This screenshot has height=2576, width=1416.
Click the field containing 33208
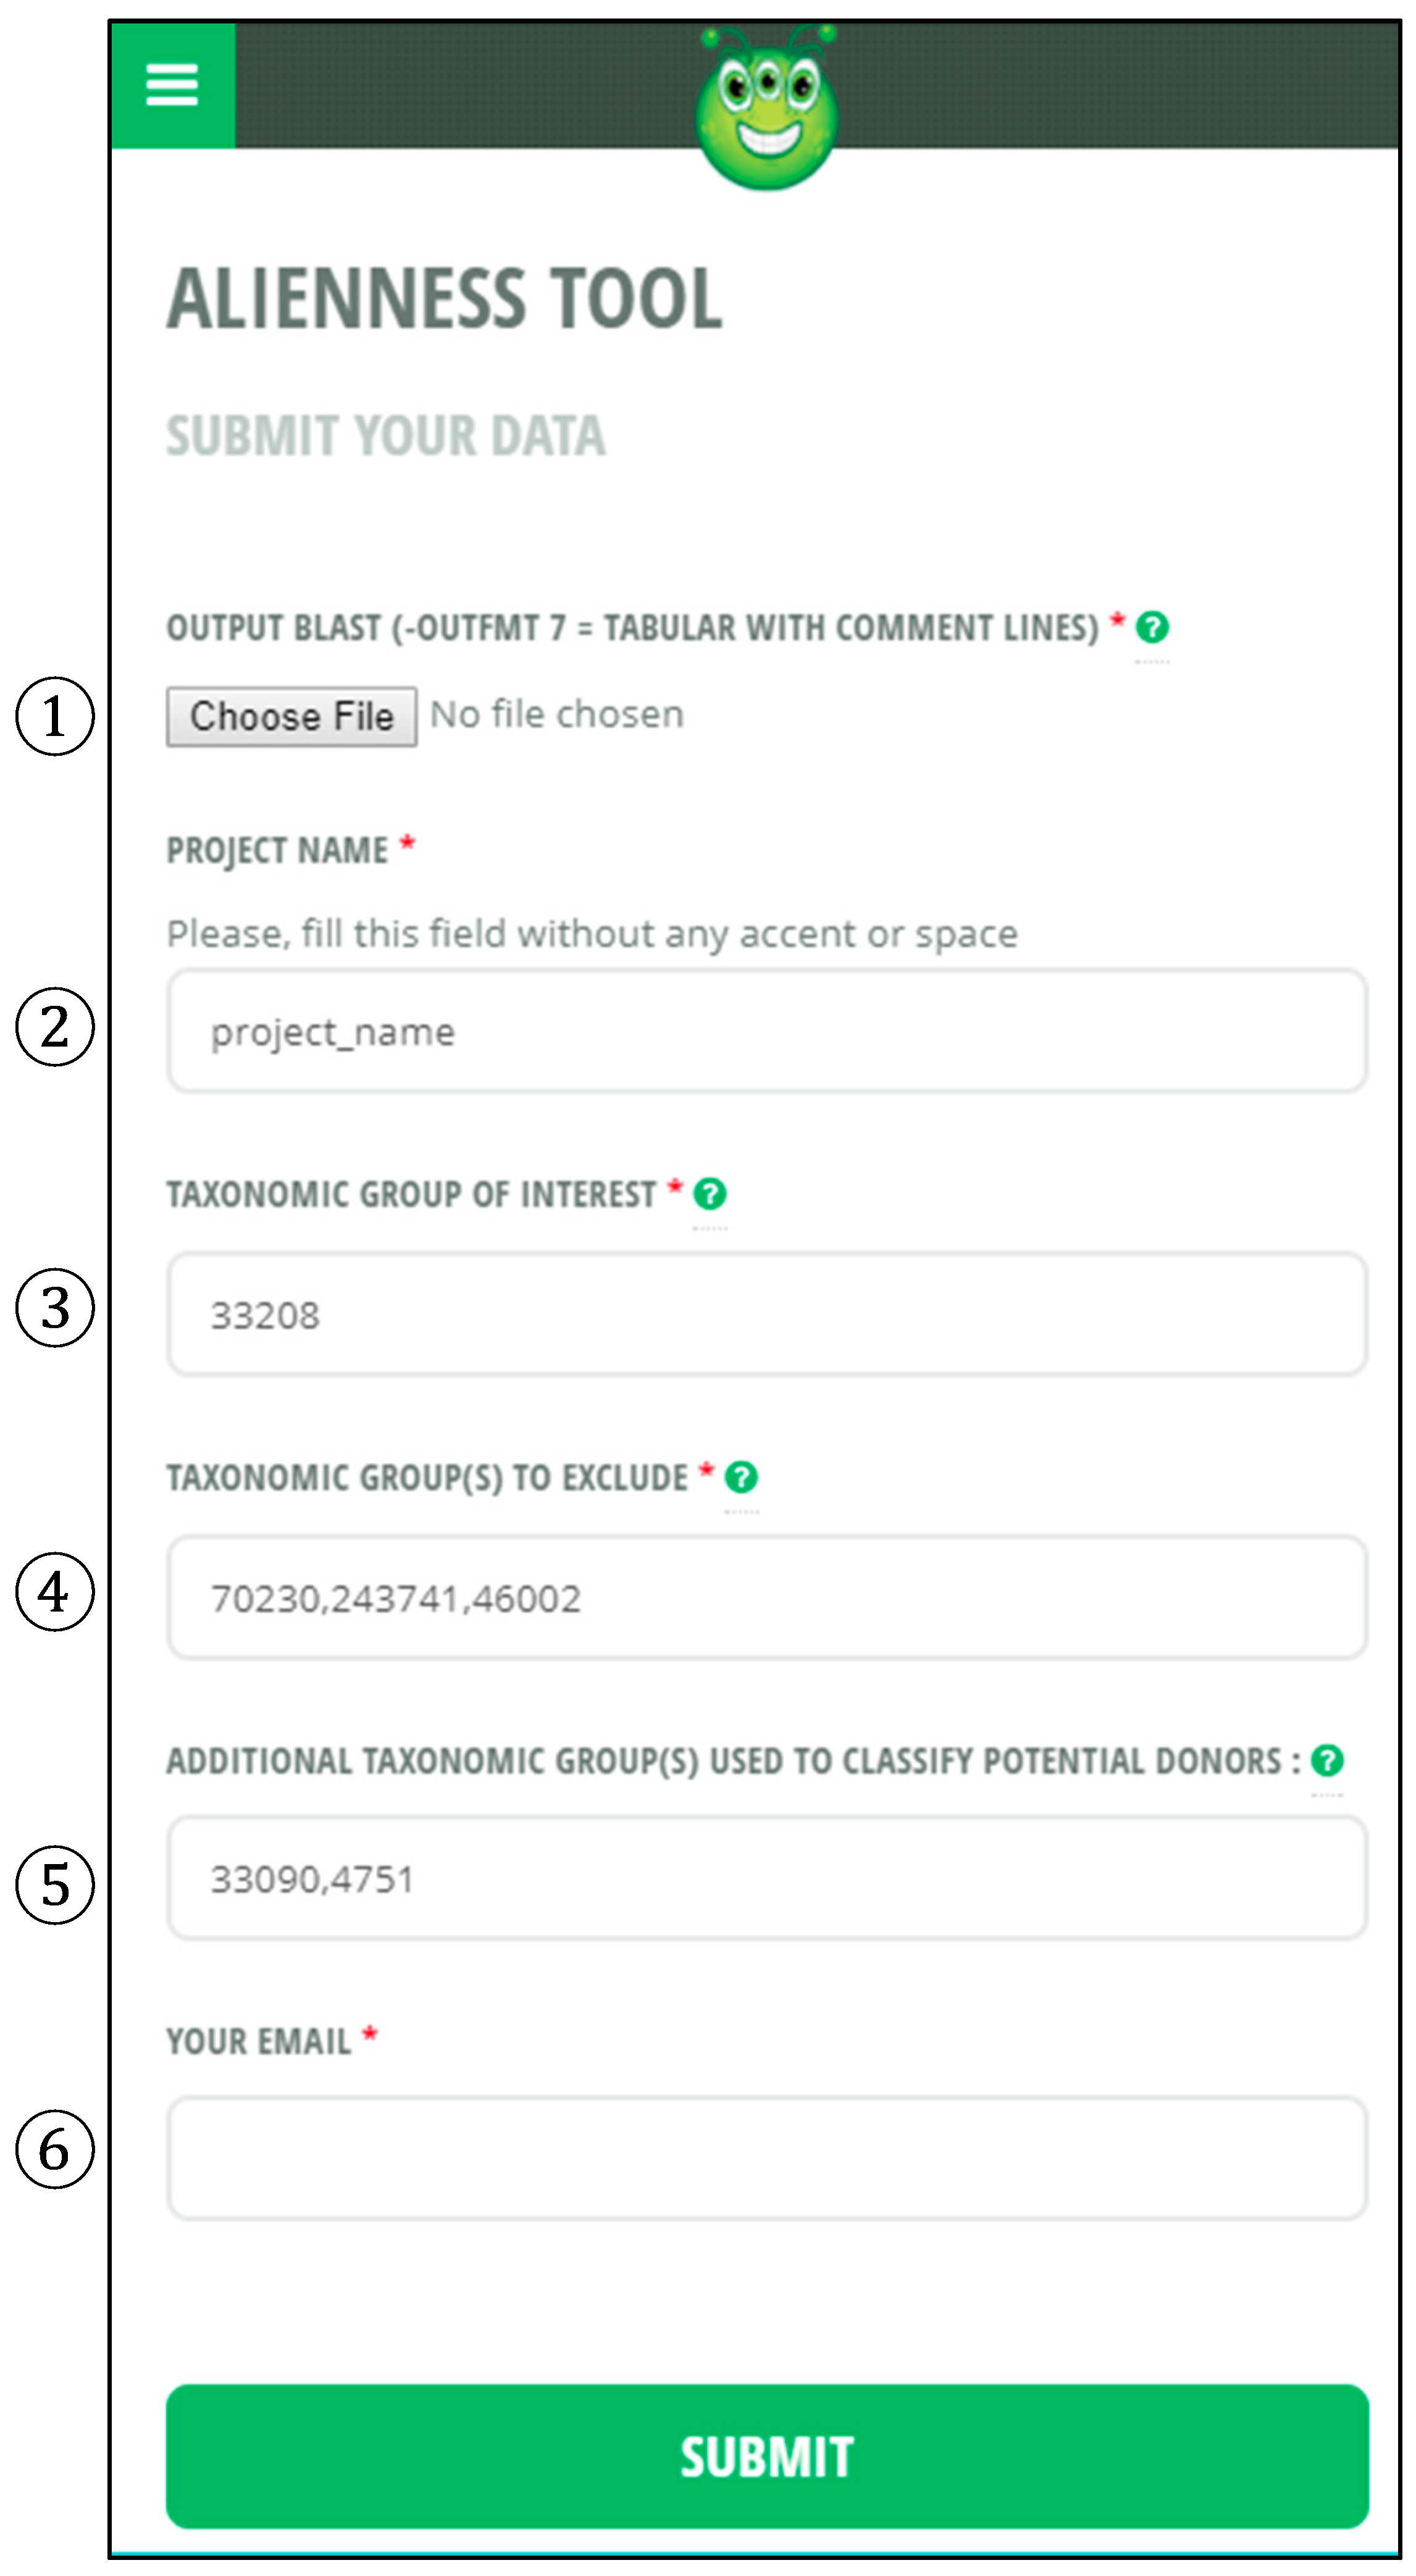point(767,1314)
